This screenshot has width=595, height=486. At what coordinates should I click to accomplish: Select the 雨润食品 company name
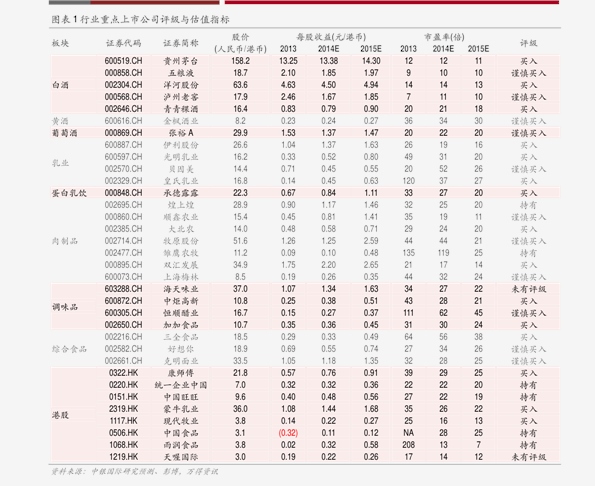click(181, 445)
